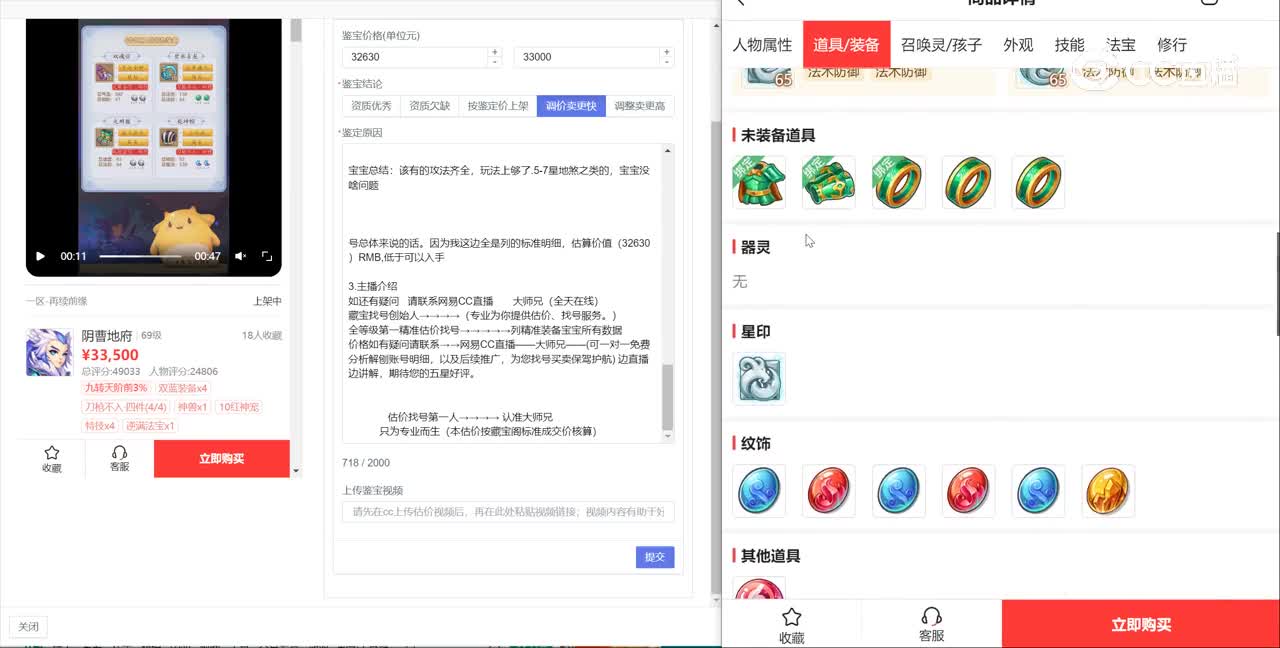Select 调整卖更高 conclusion option
The height and width of the screenshot is (648, 1280).
(639, 106)
